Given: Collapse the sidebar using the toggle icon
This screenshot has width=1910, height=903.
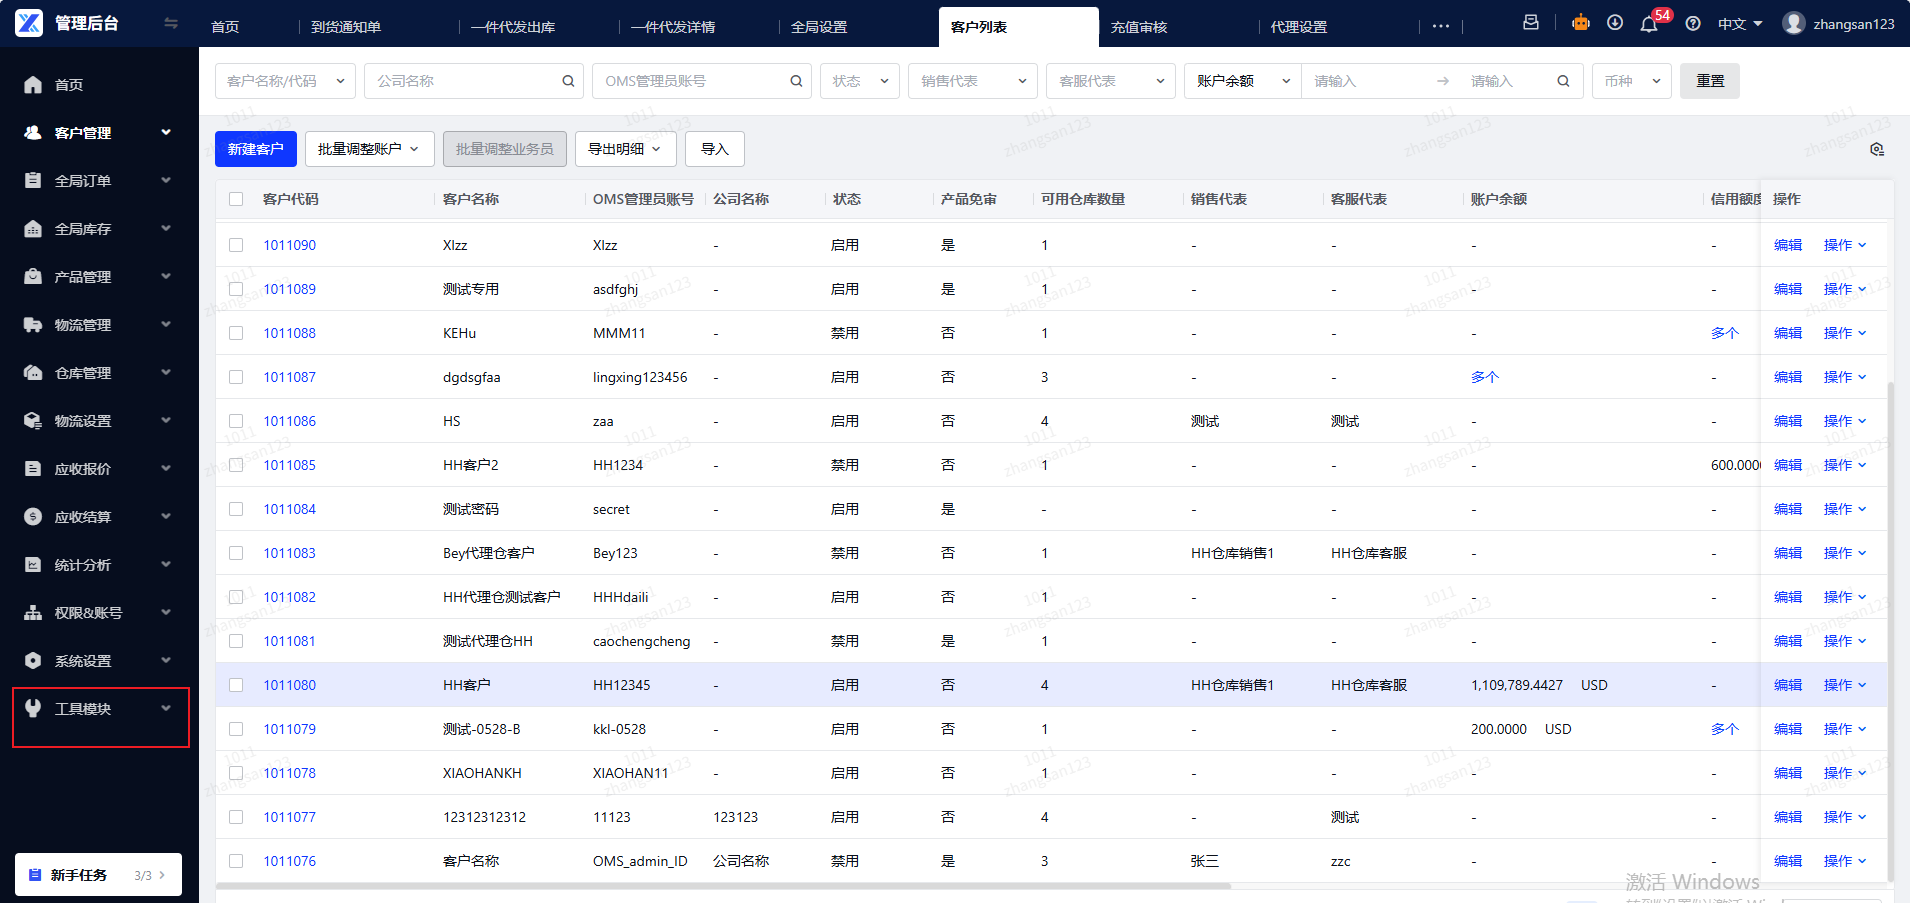Looking at the screenshot, I should click(x=171, y=23).
